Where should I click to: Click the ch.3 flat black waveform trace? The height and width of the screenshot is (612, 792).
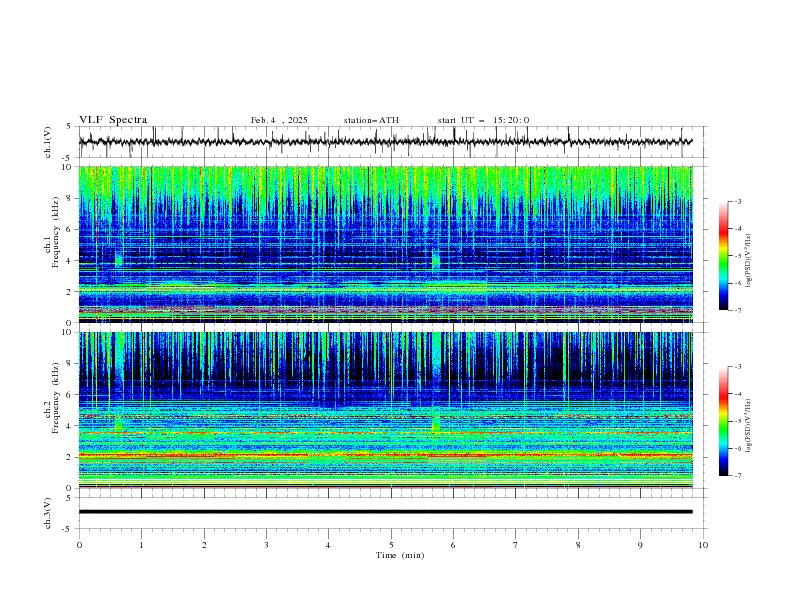385,512
